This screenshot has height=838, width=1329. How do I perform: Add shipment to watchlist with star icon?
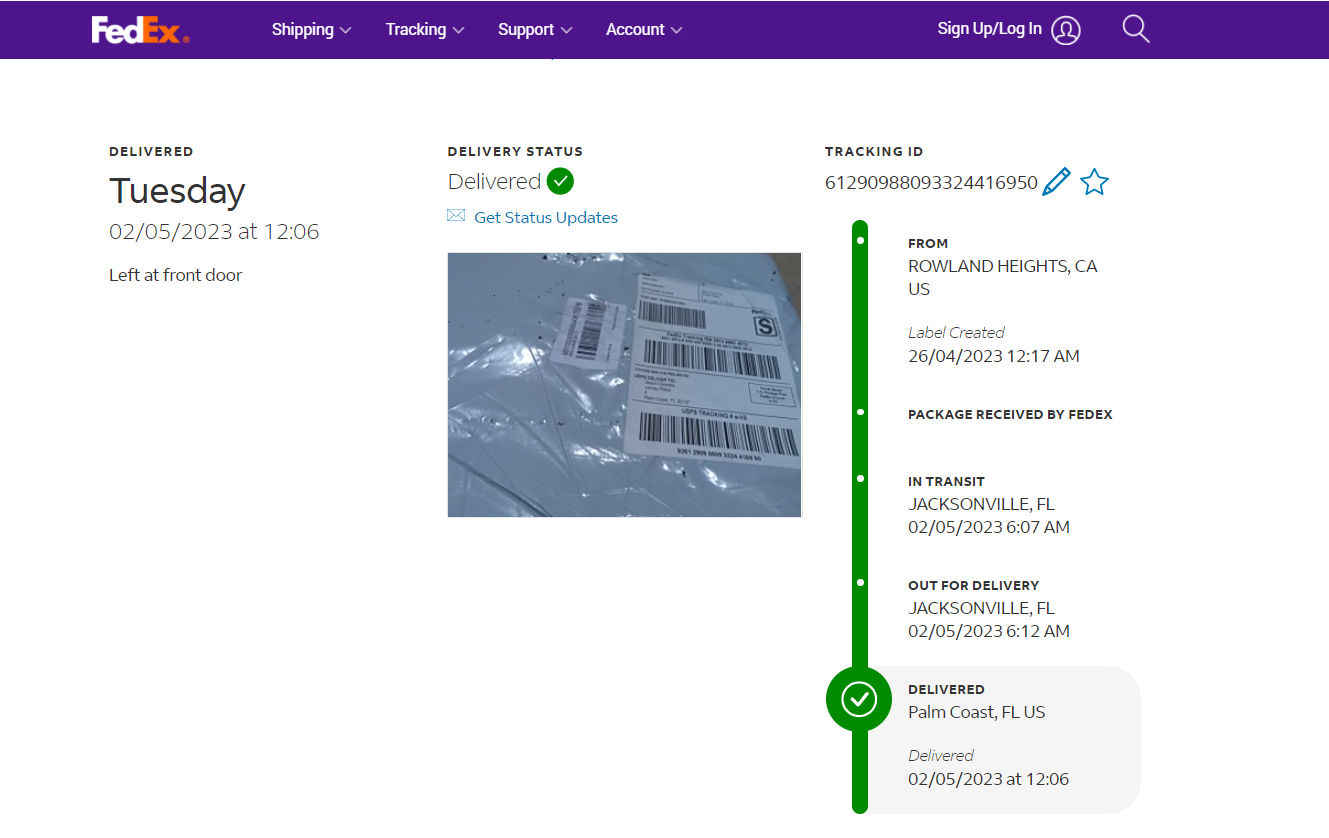click(x=1094, y=182)
